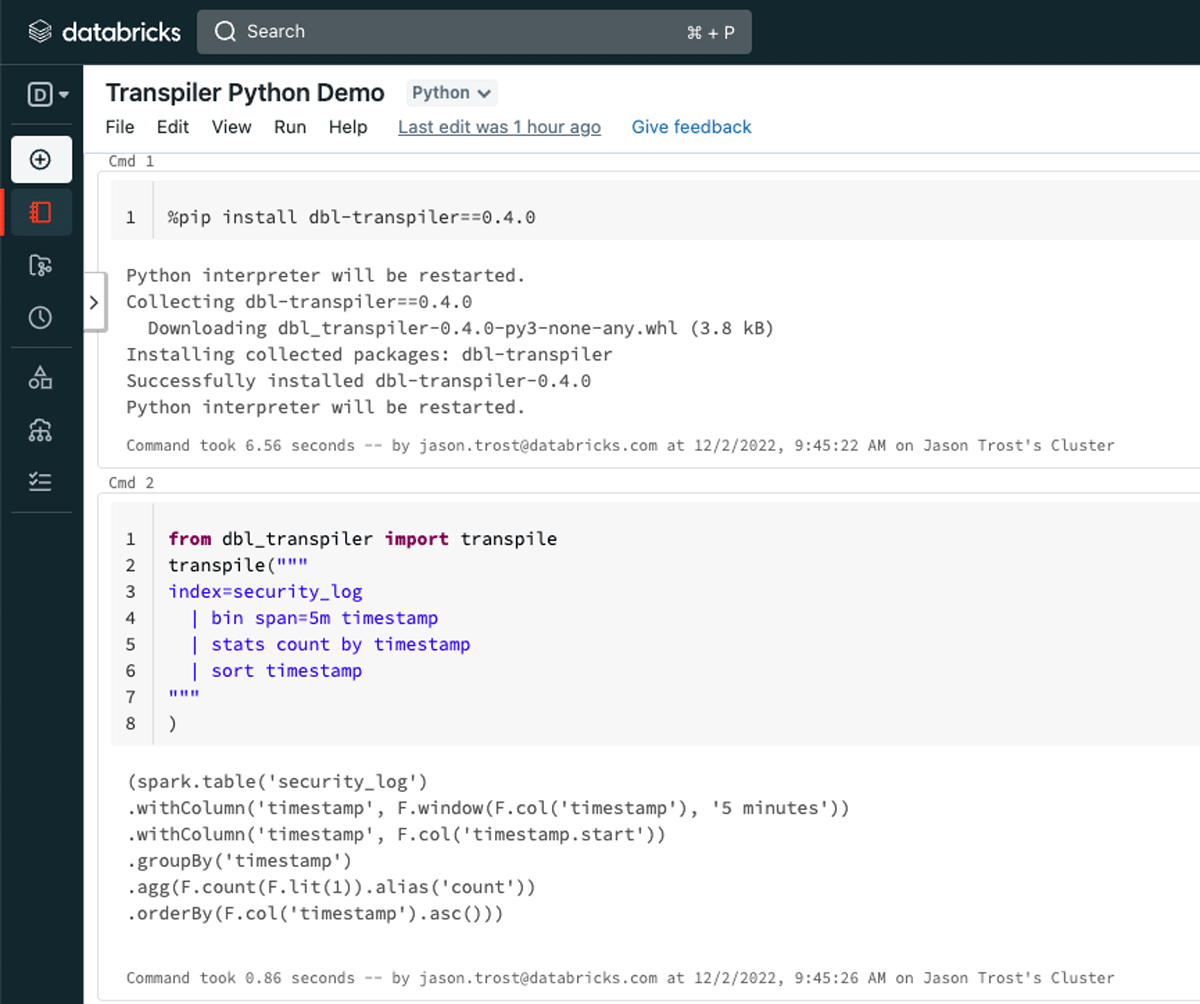Open the Data shapes icon in sidebar
1200x1004 pixels.
41,377
